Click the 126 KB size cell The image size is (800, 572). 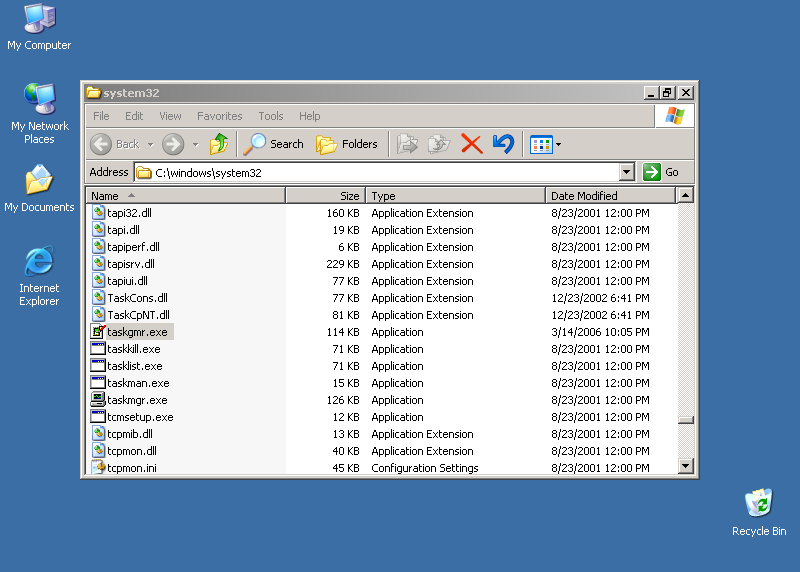(x=343, y=400)
